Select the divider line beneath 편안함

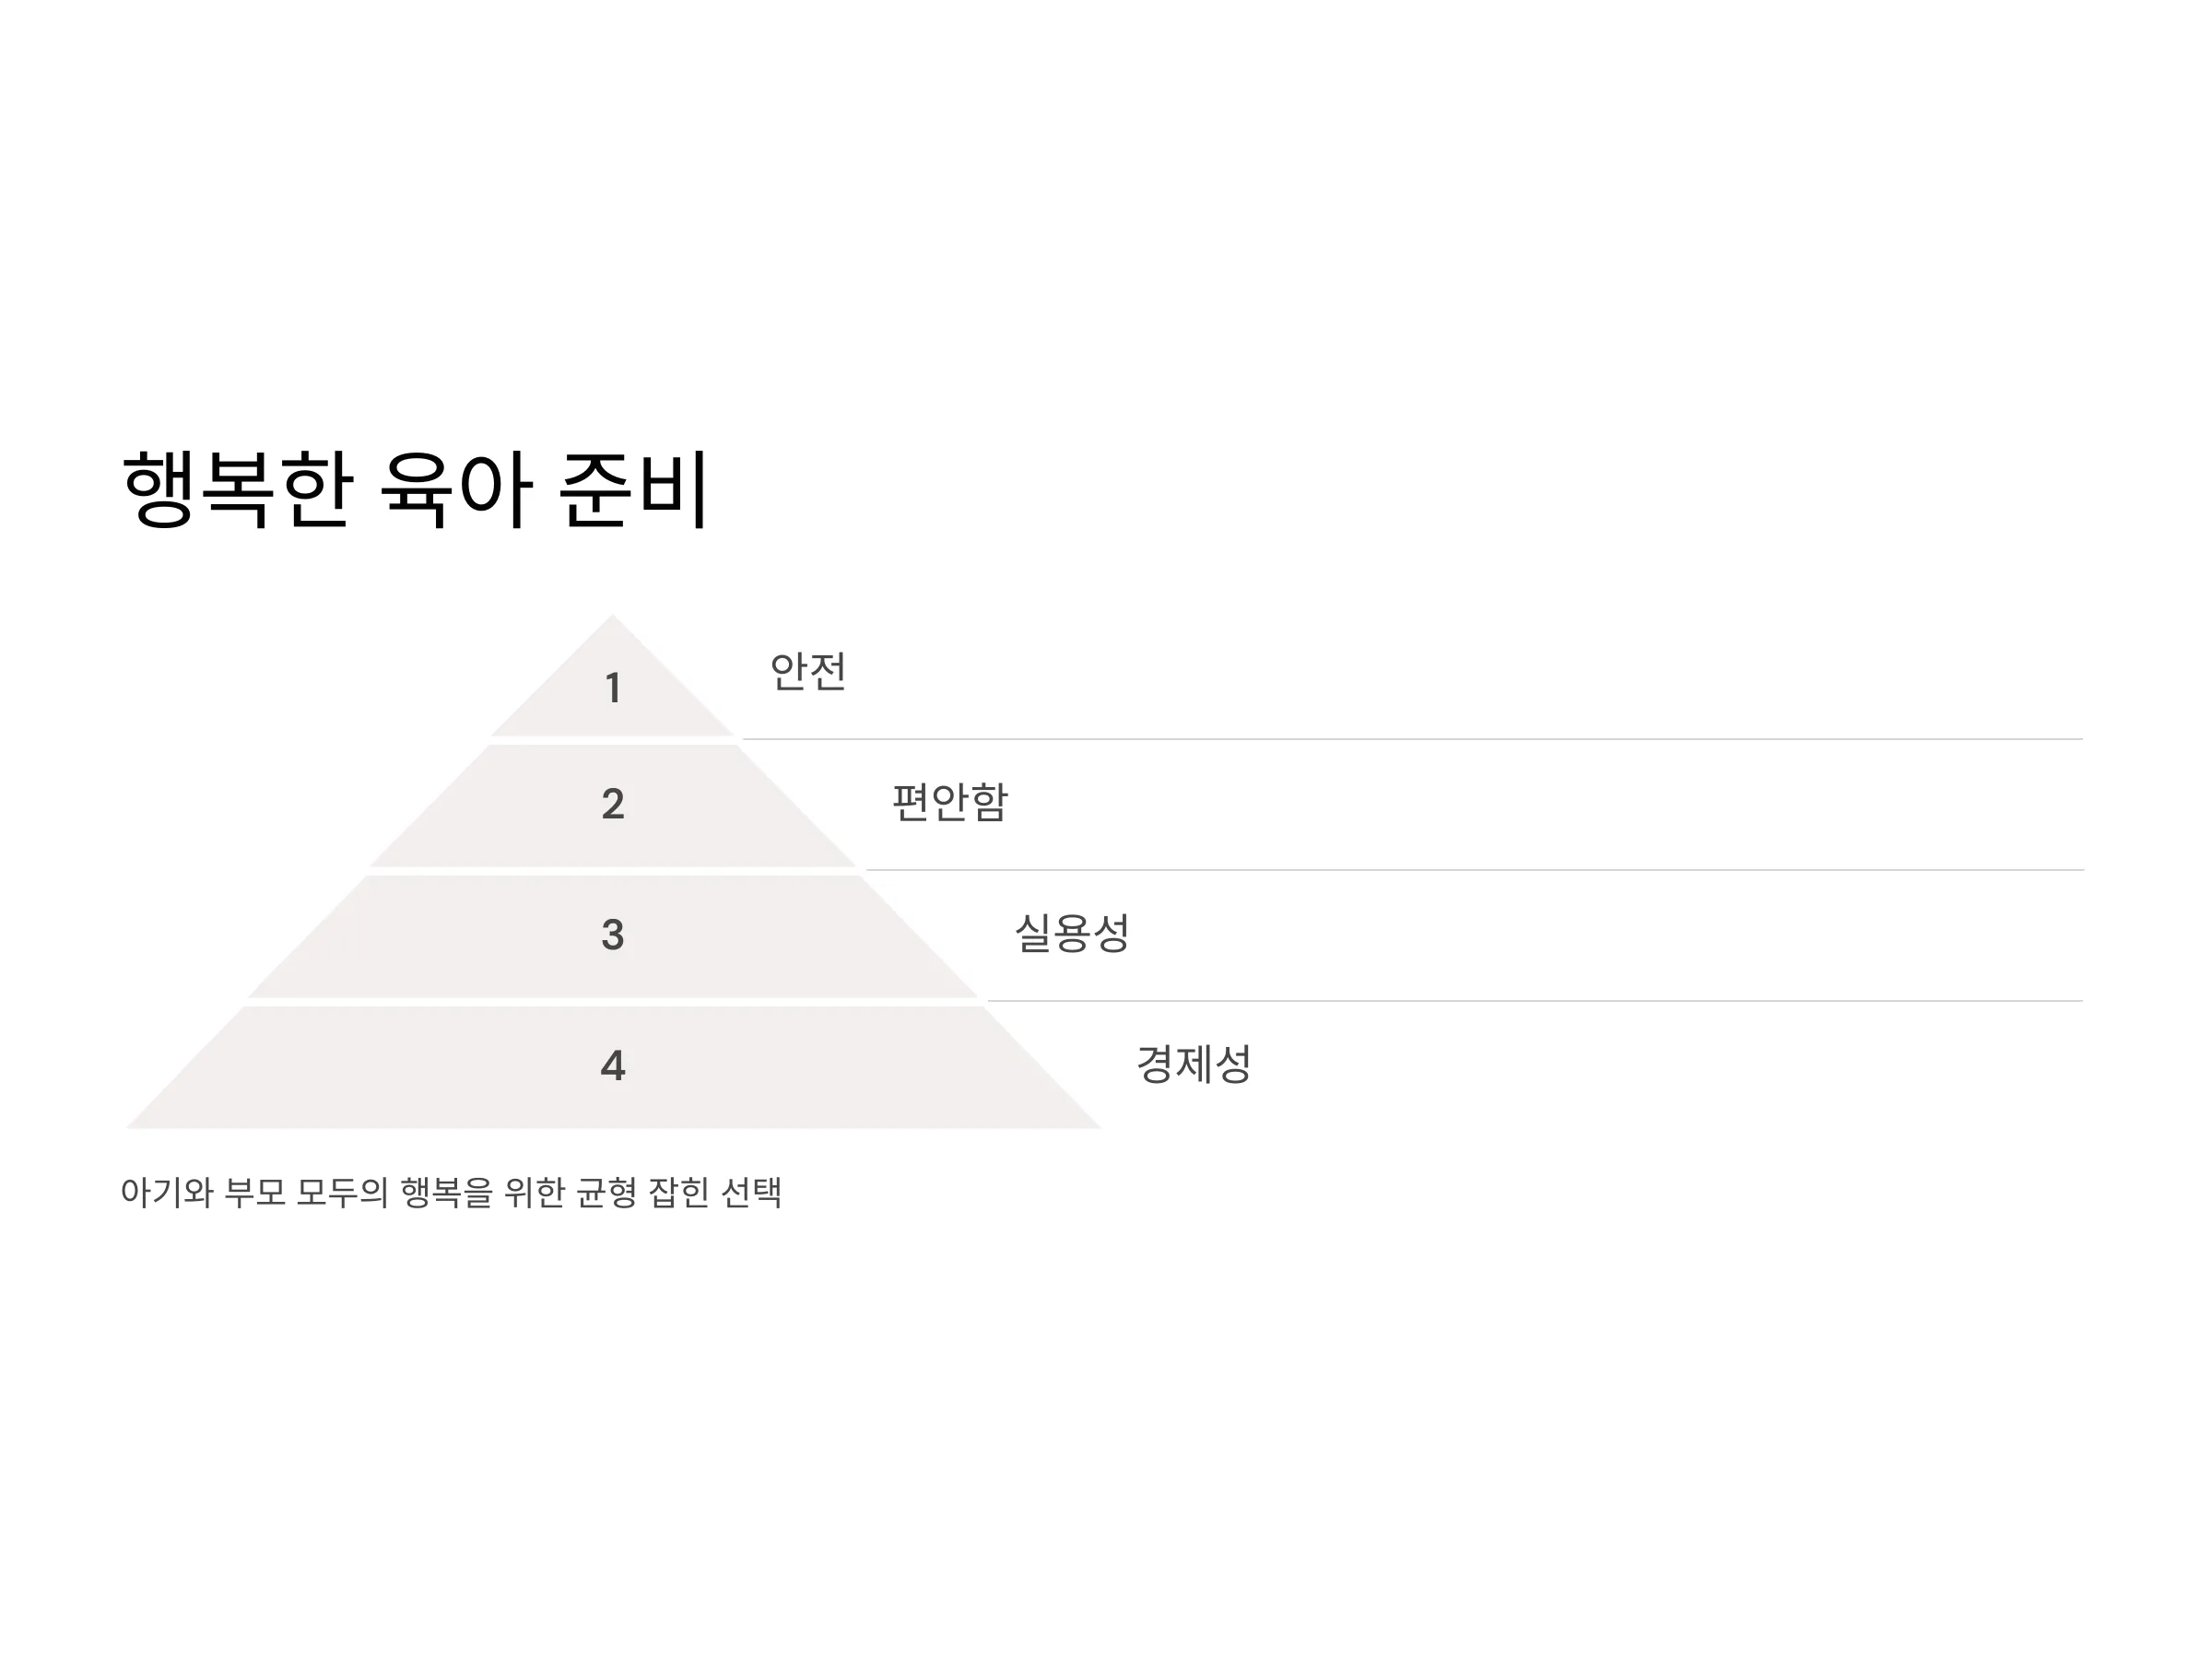click(1474, 870)
